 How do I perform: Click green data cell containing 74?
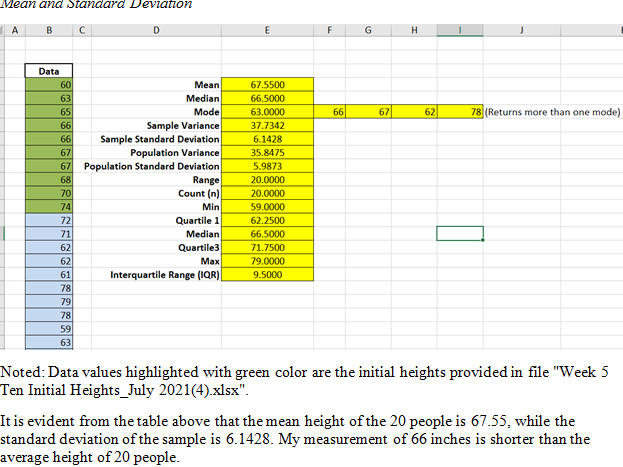point(49,207)
